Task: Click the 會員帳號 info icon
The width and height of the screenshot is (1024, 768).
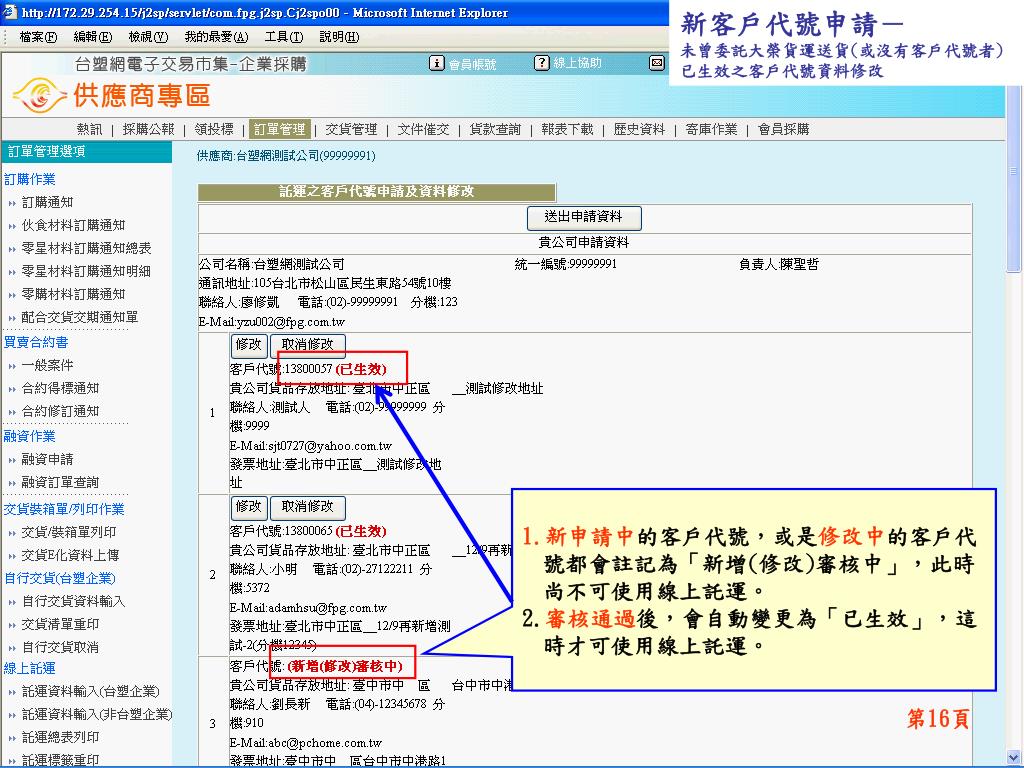Action: tap(436, 63)
